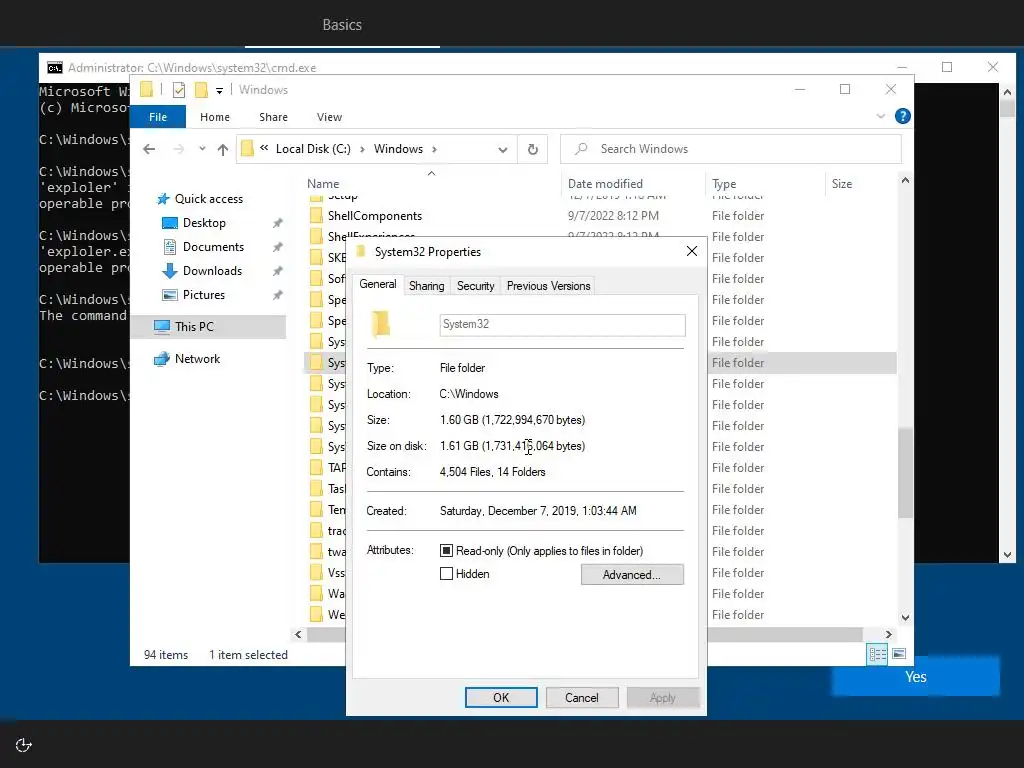This screenshot has width=1024, height=768.
Task: Switch to large icons view
Action: 899,654
